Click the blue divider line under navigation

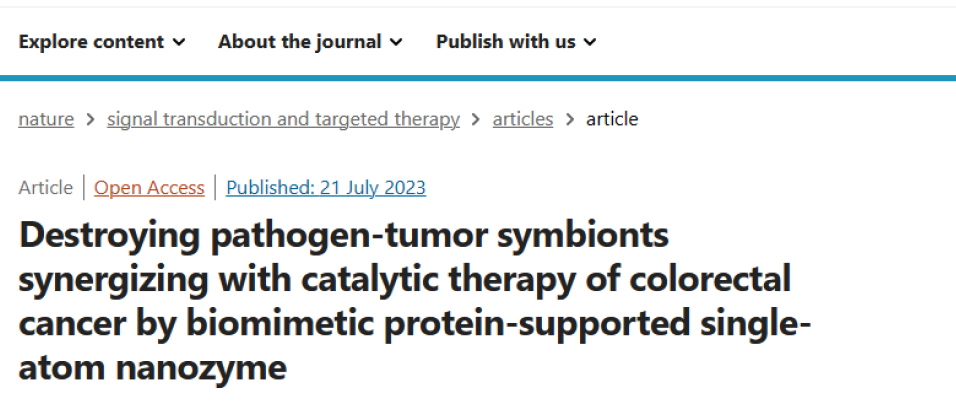click(x=478, y=77)
